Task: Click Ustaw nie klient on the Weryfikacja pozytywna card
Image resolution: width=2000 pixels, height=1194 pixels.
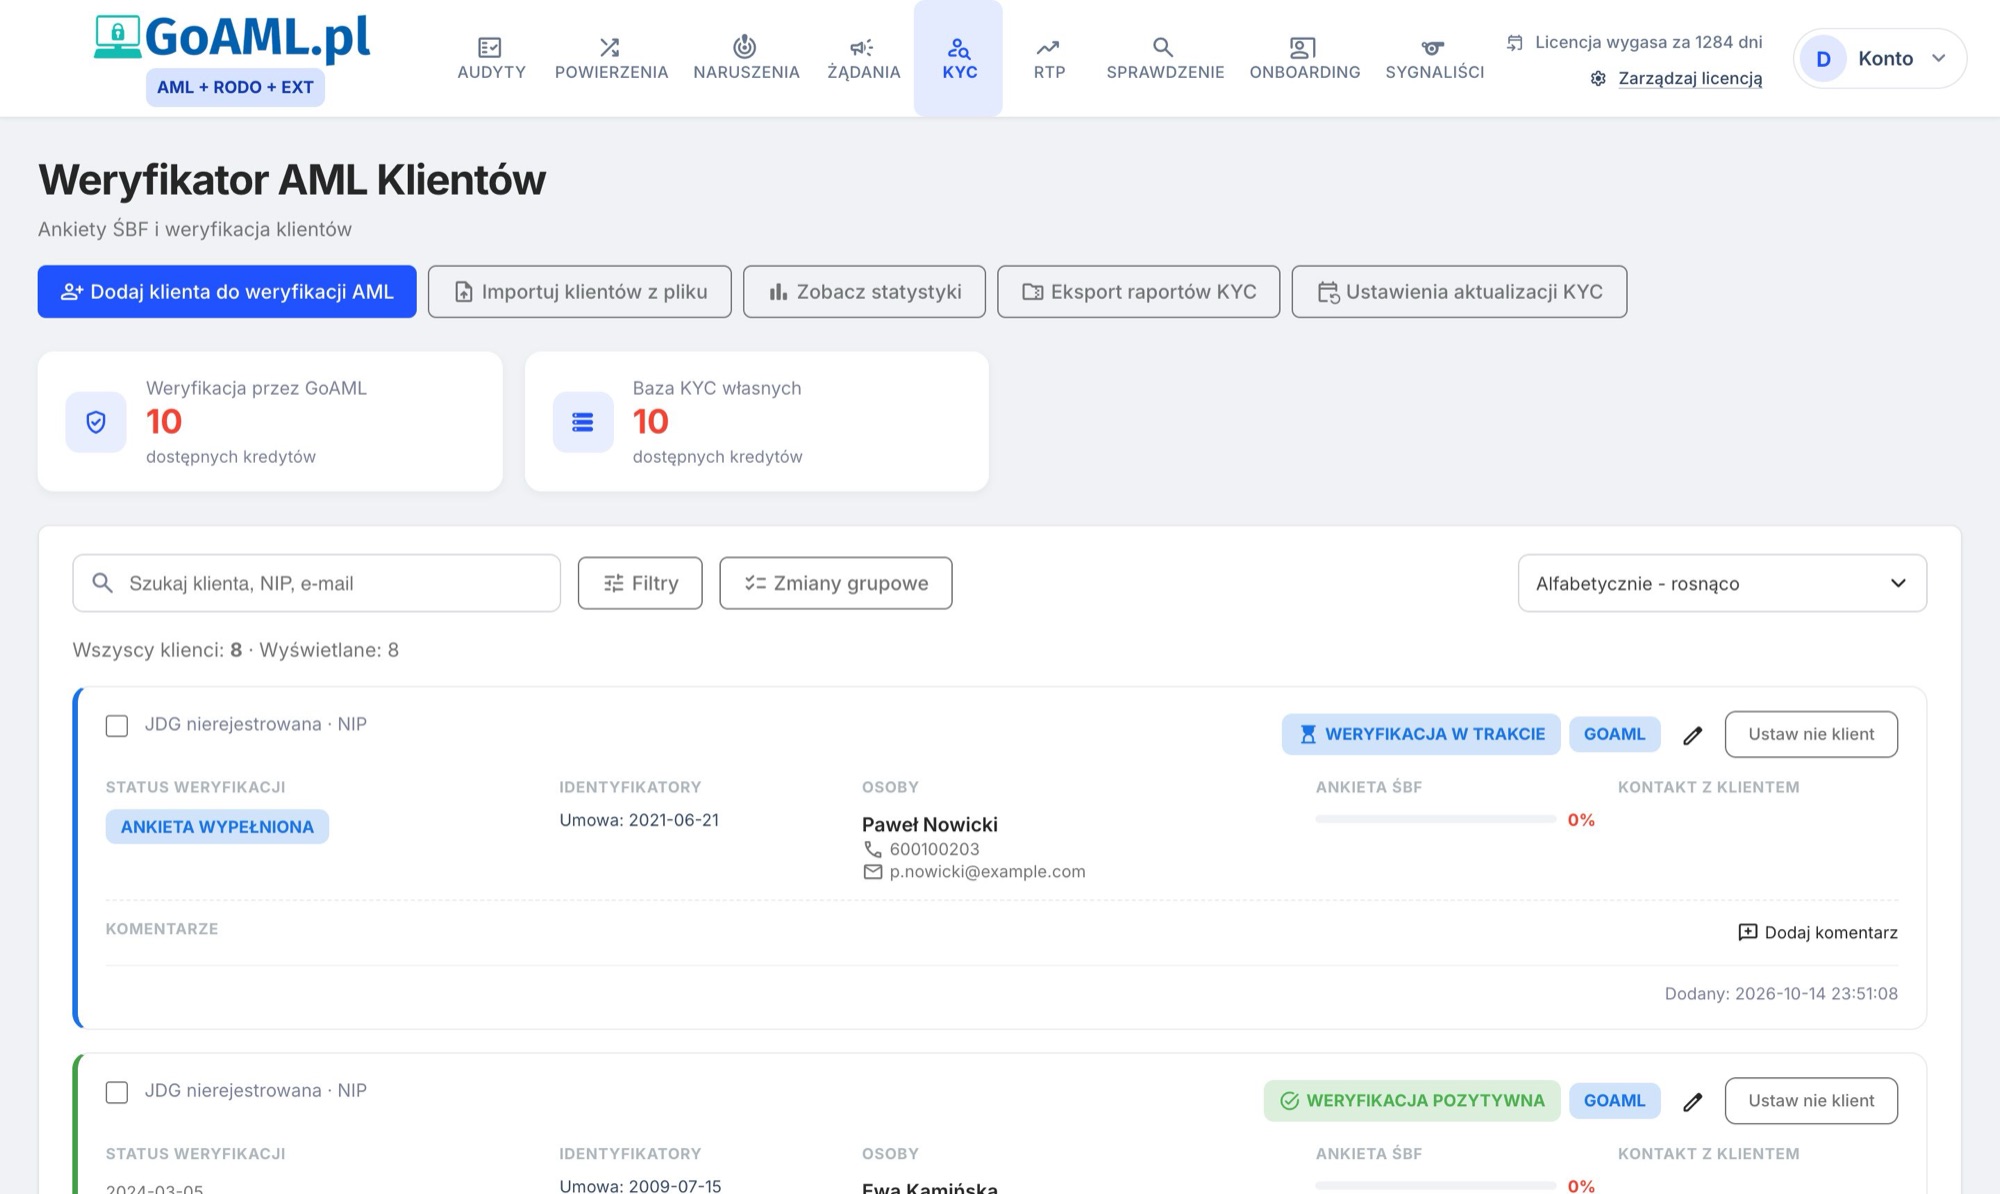Action: click(x=1811, y=1100)
